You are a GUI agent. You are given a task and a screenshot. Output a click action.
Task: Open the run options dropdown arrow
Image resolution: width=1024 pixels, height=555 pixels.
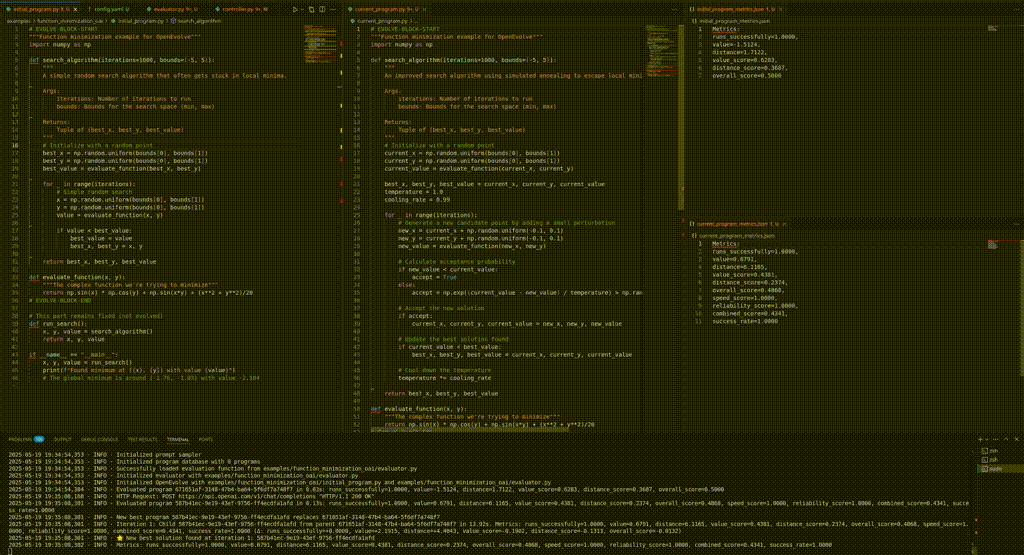click(303, 8)
